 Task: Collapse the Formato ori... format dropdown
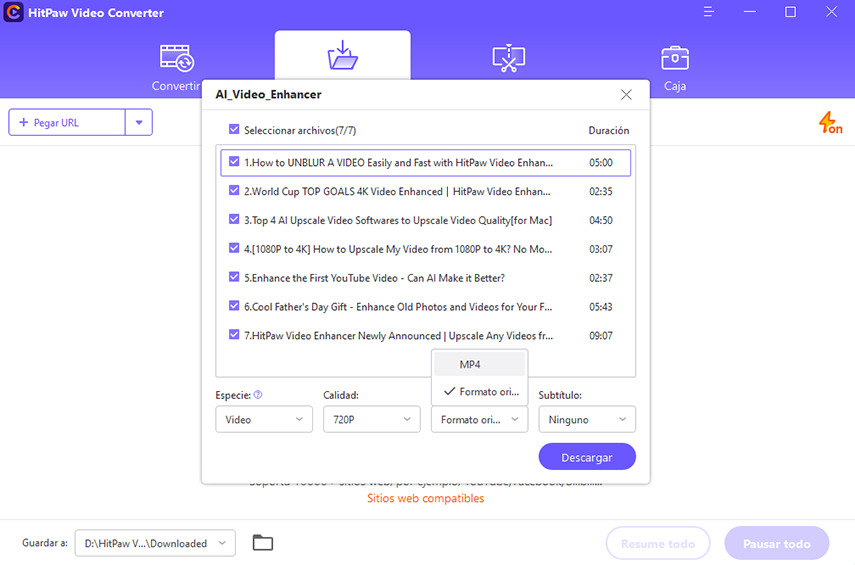pyautogui.click(x=479, y=419)
